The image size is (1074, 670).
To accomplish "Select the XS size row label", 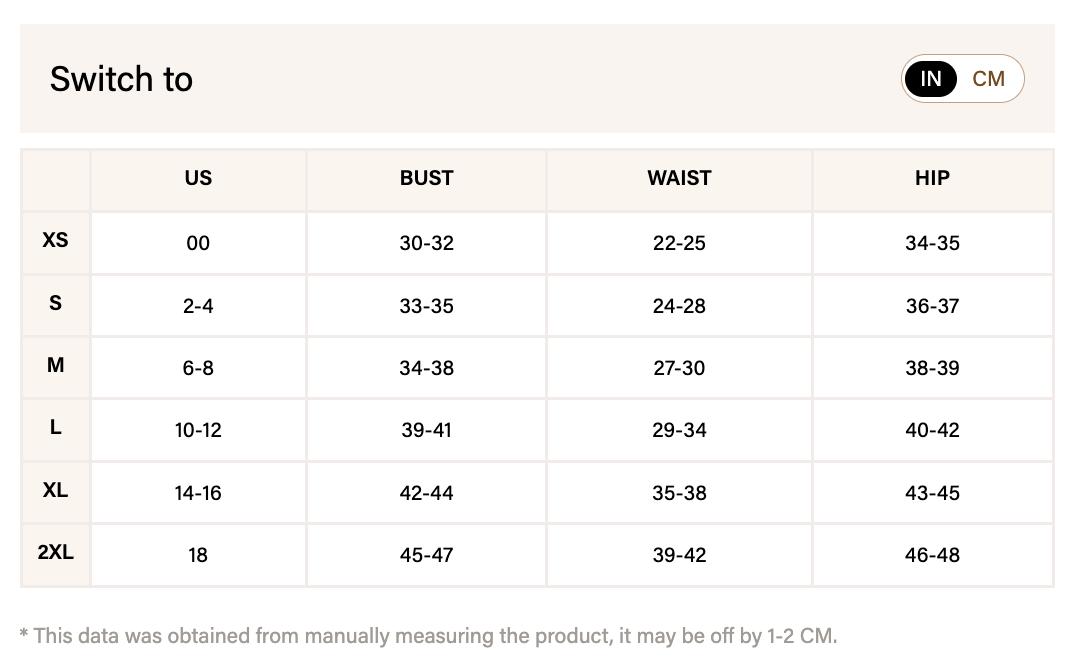I will [x=55, y=242].
